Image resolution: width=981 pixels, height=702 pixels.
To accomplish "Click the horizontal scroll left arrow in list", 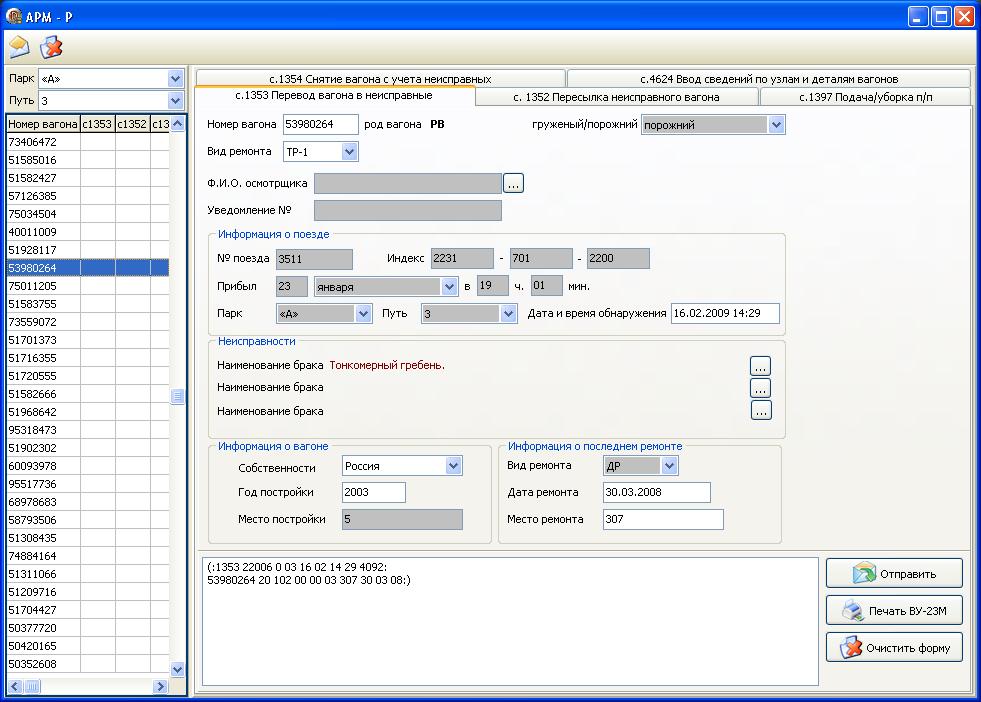I will click(x=16, y=686).
